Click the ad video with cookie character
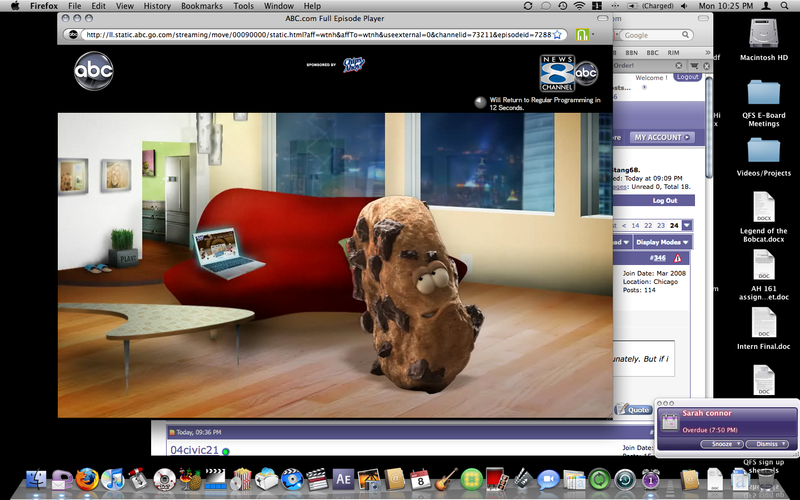Image resolution: width=800 pixels, height=500 pixels. tap(335, 265)
